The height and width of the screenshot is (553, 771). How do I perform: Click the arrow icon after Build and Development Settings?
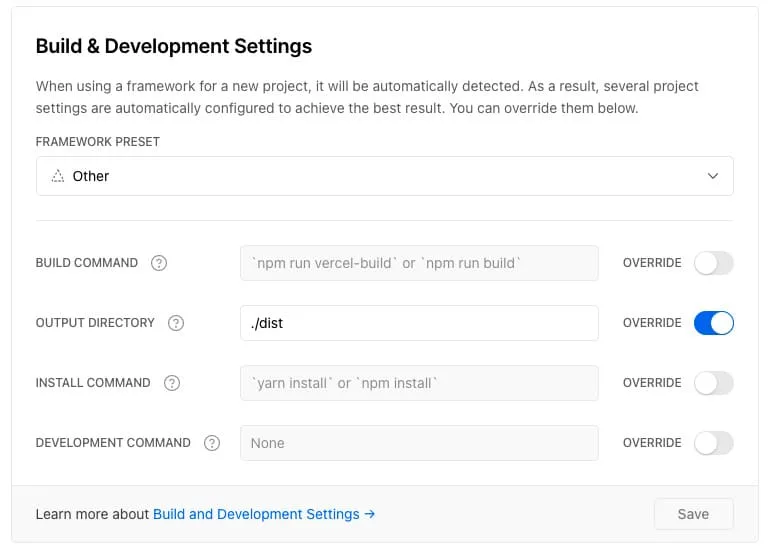coord(370,514)
